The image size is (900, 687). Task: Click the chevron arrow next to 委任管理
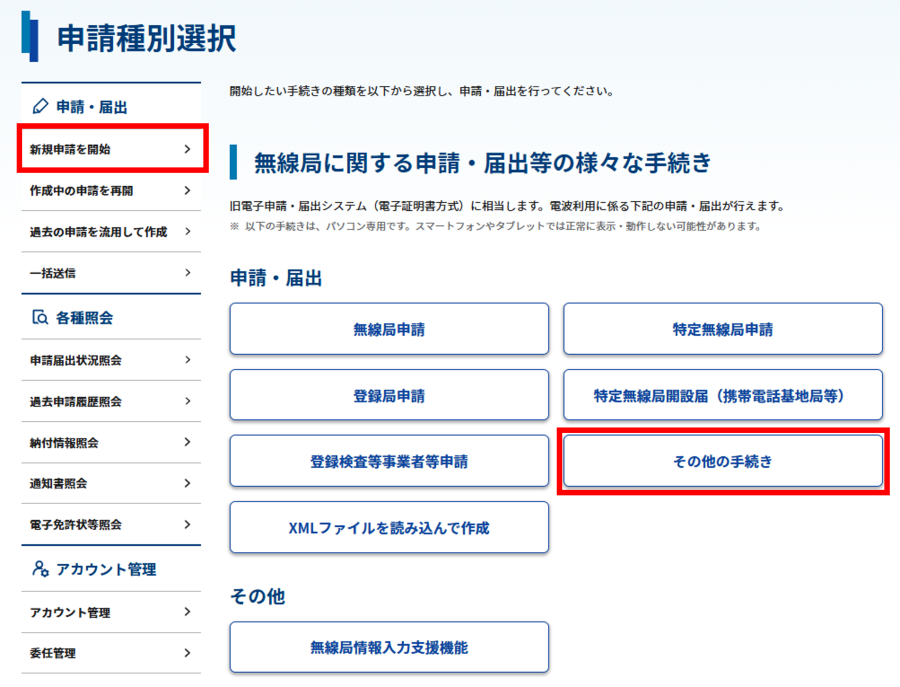click(x=187, y=653)
